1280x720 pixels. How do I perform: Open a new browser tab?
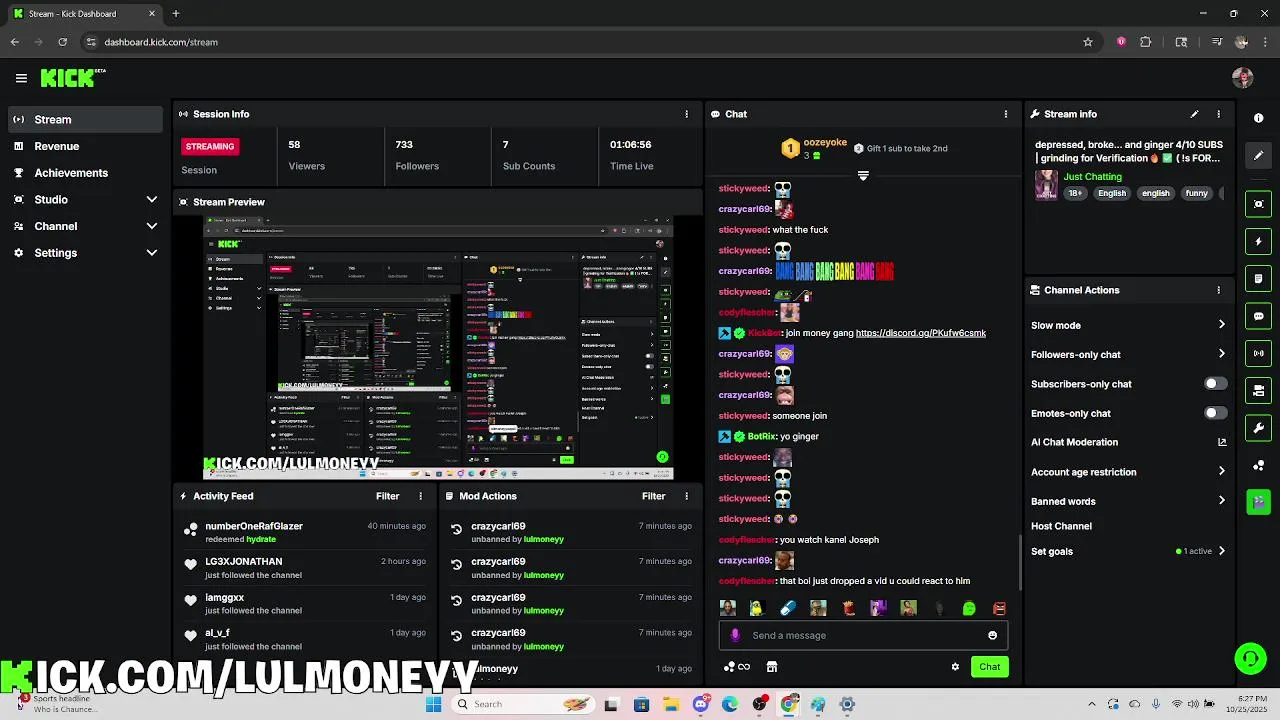176,14
